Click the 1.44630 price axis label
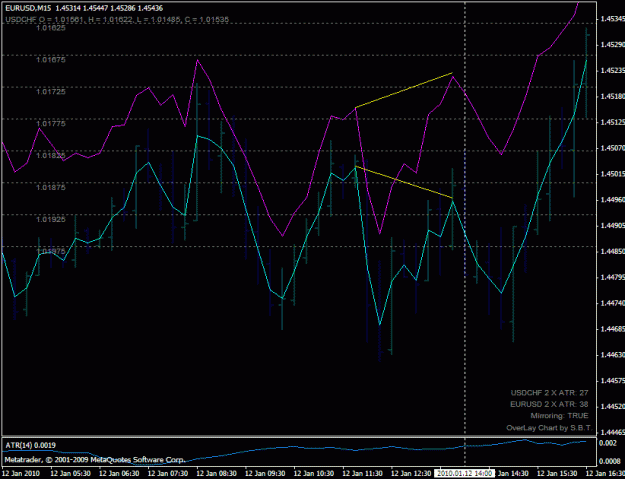This screenshot has height=479, width=625. pyautogui.click(x=612, y=355)
